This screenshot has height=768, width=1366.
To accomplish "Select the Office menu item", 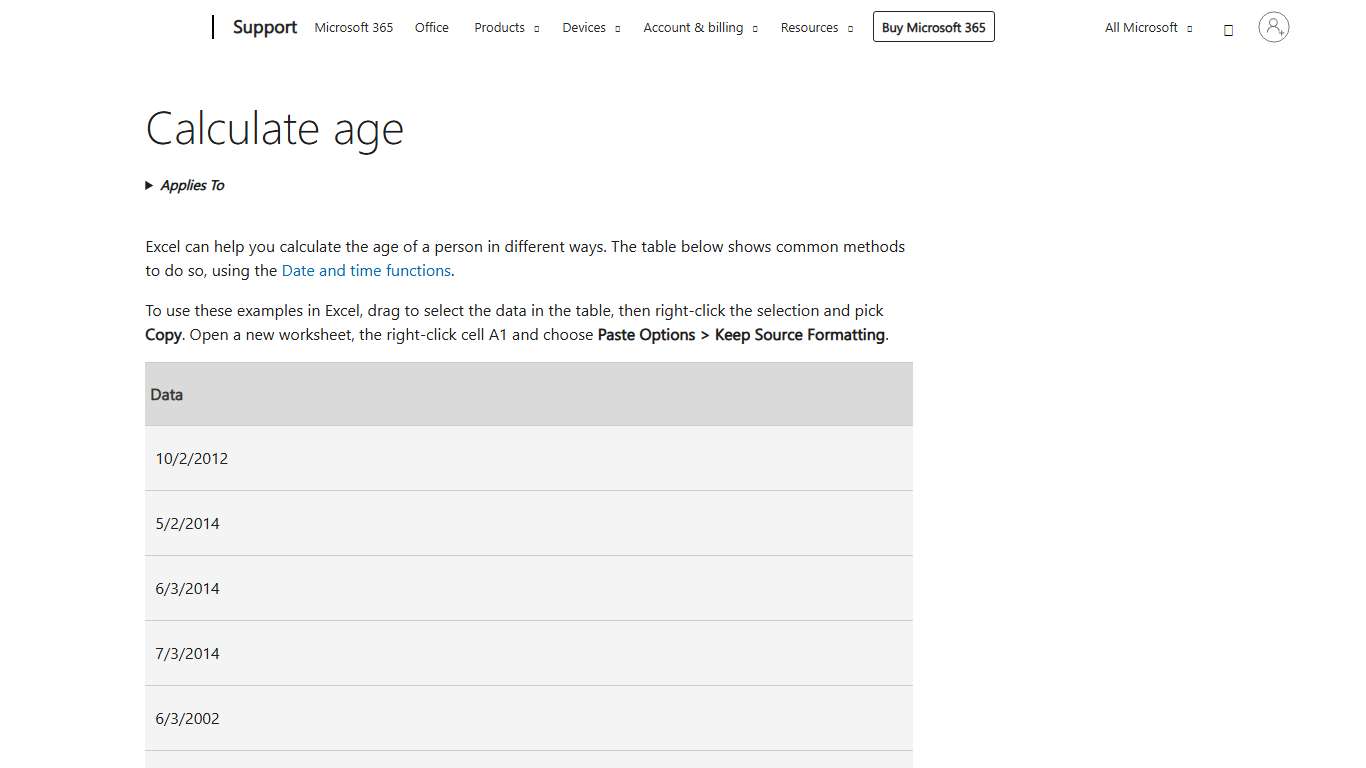I will coord(431,27).
